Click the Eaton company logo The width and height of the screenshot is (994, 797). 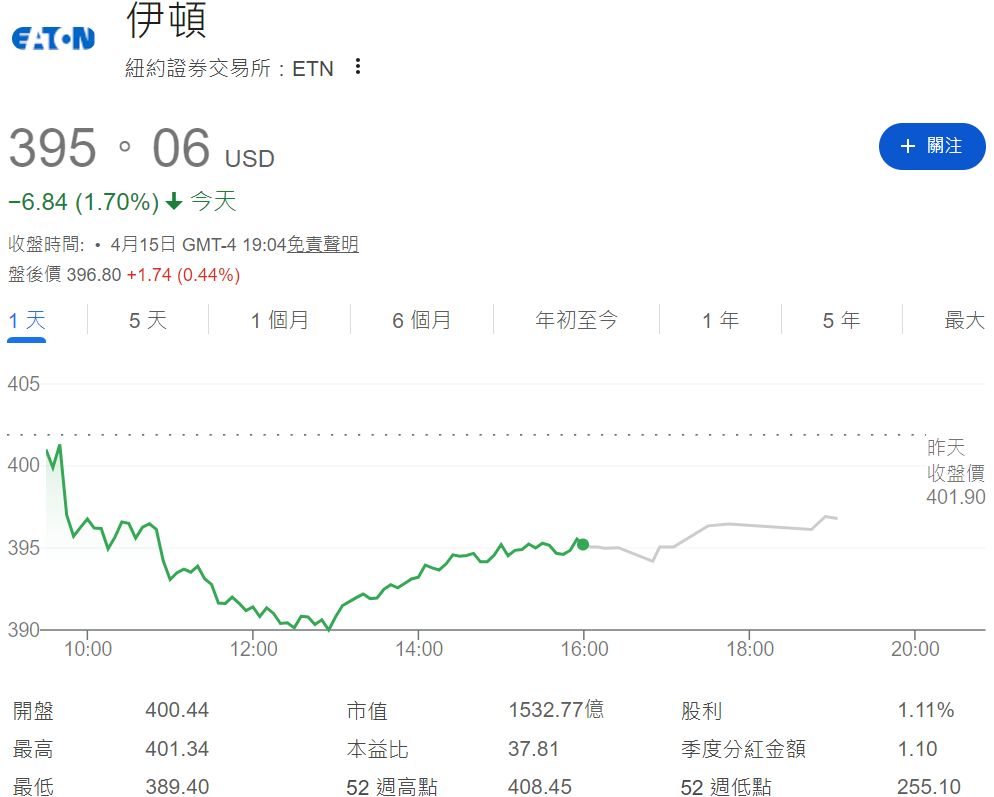pyautogui.click(x=53, y=39)
